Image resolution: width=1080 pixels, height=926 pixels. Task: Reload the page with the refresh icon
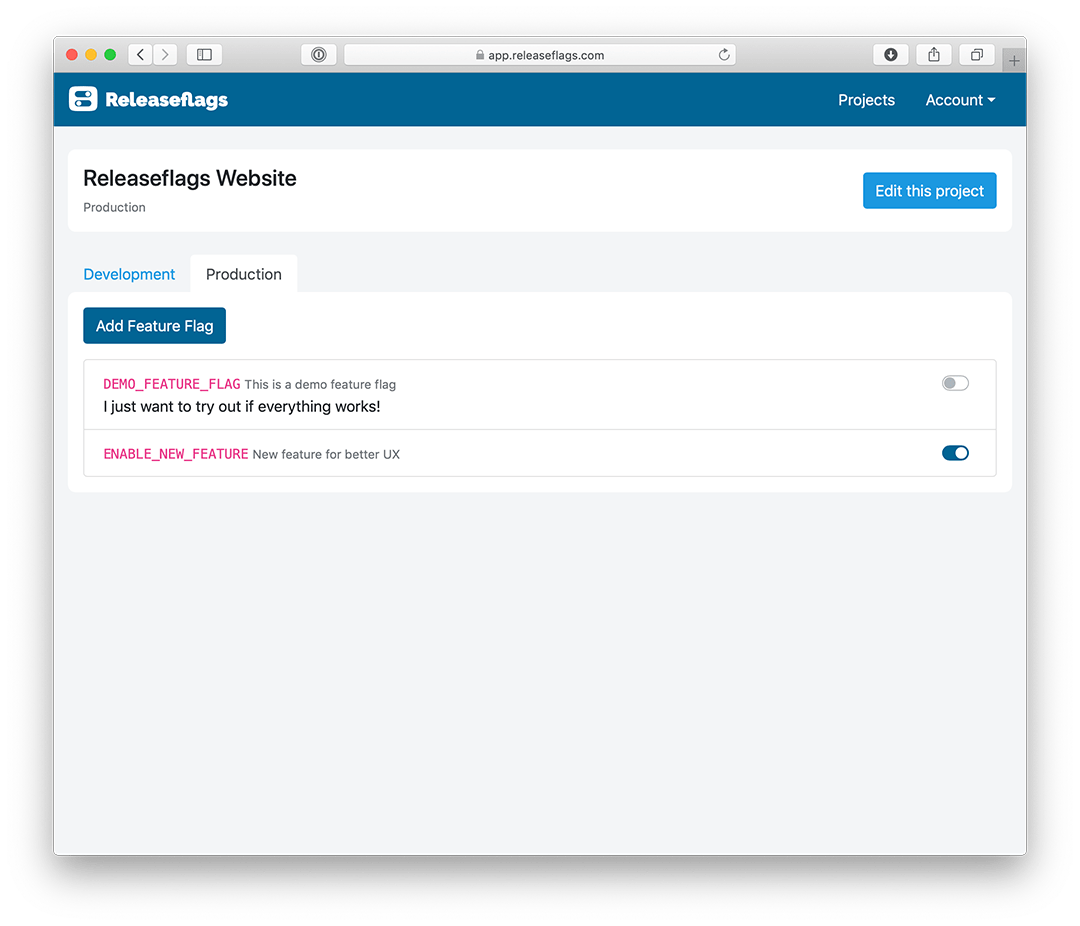tap(724, 54)
